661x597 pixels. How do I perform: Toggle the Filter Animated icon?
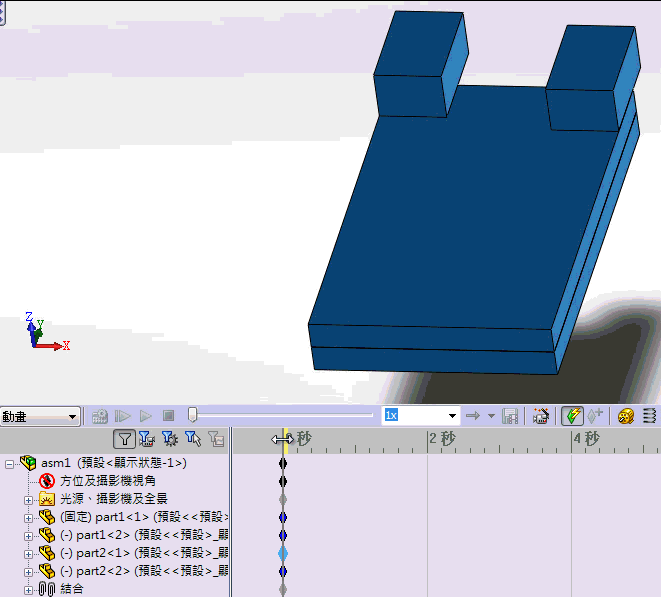(x=146, y=439)
